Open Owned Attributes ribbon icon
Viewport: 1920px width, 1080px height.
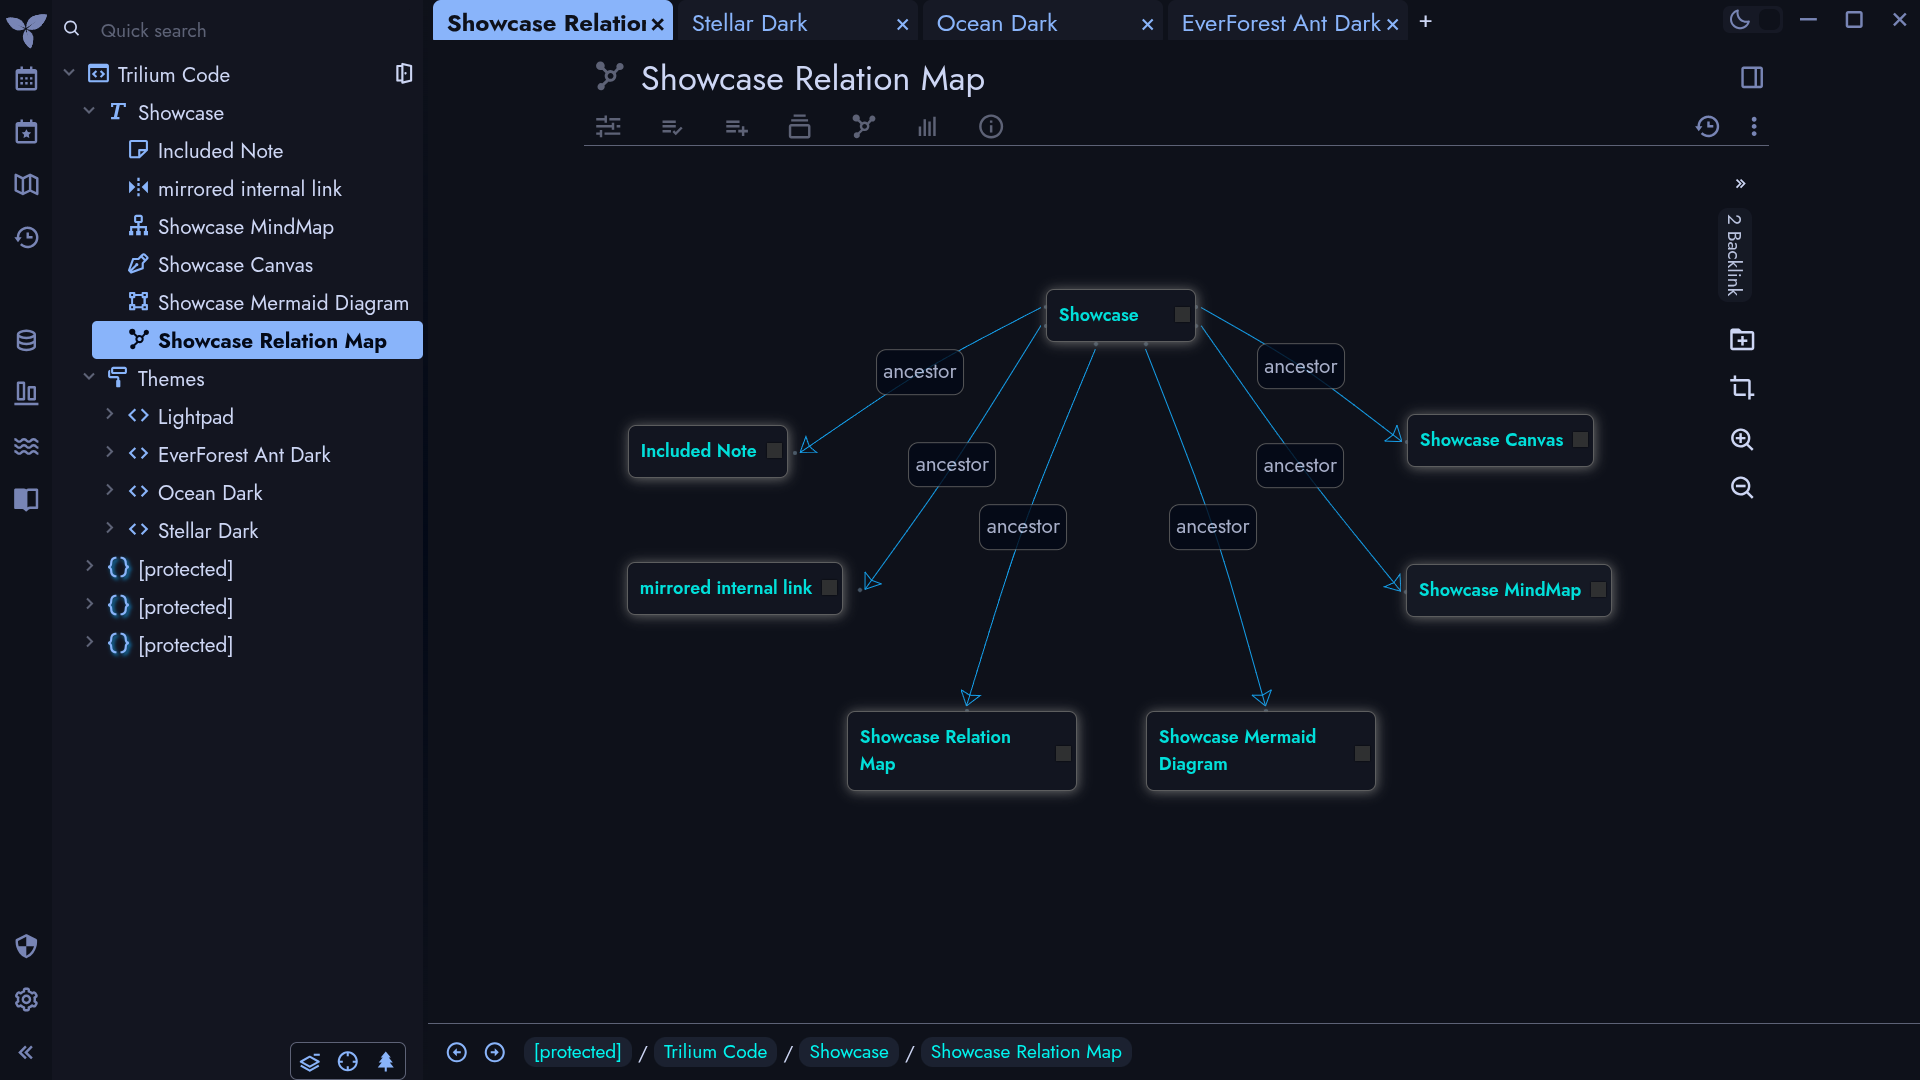(672, 126)
